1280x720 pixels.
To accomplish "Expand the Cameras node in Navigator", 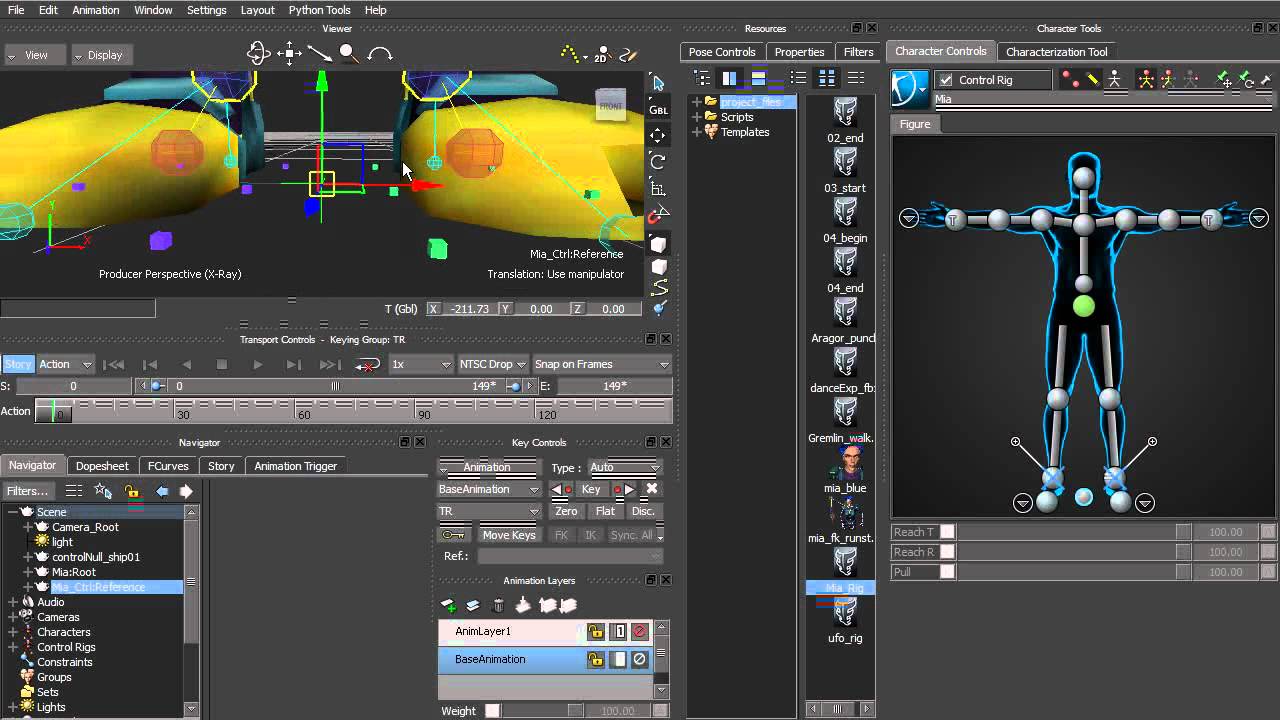I will [x=13, y=617].
